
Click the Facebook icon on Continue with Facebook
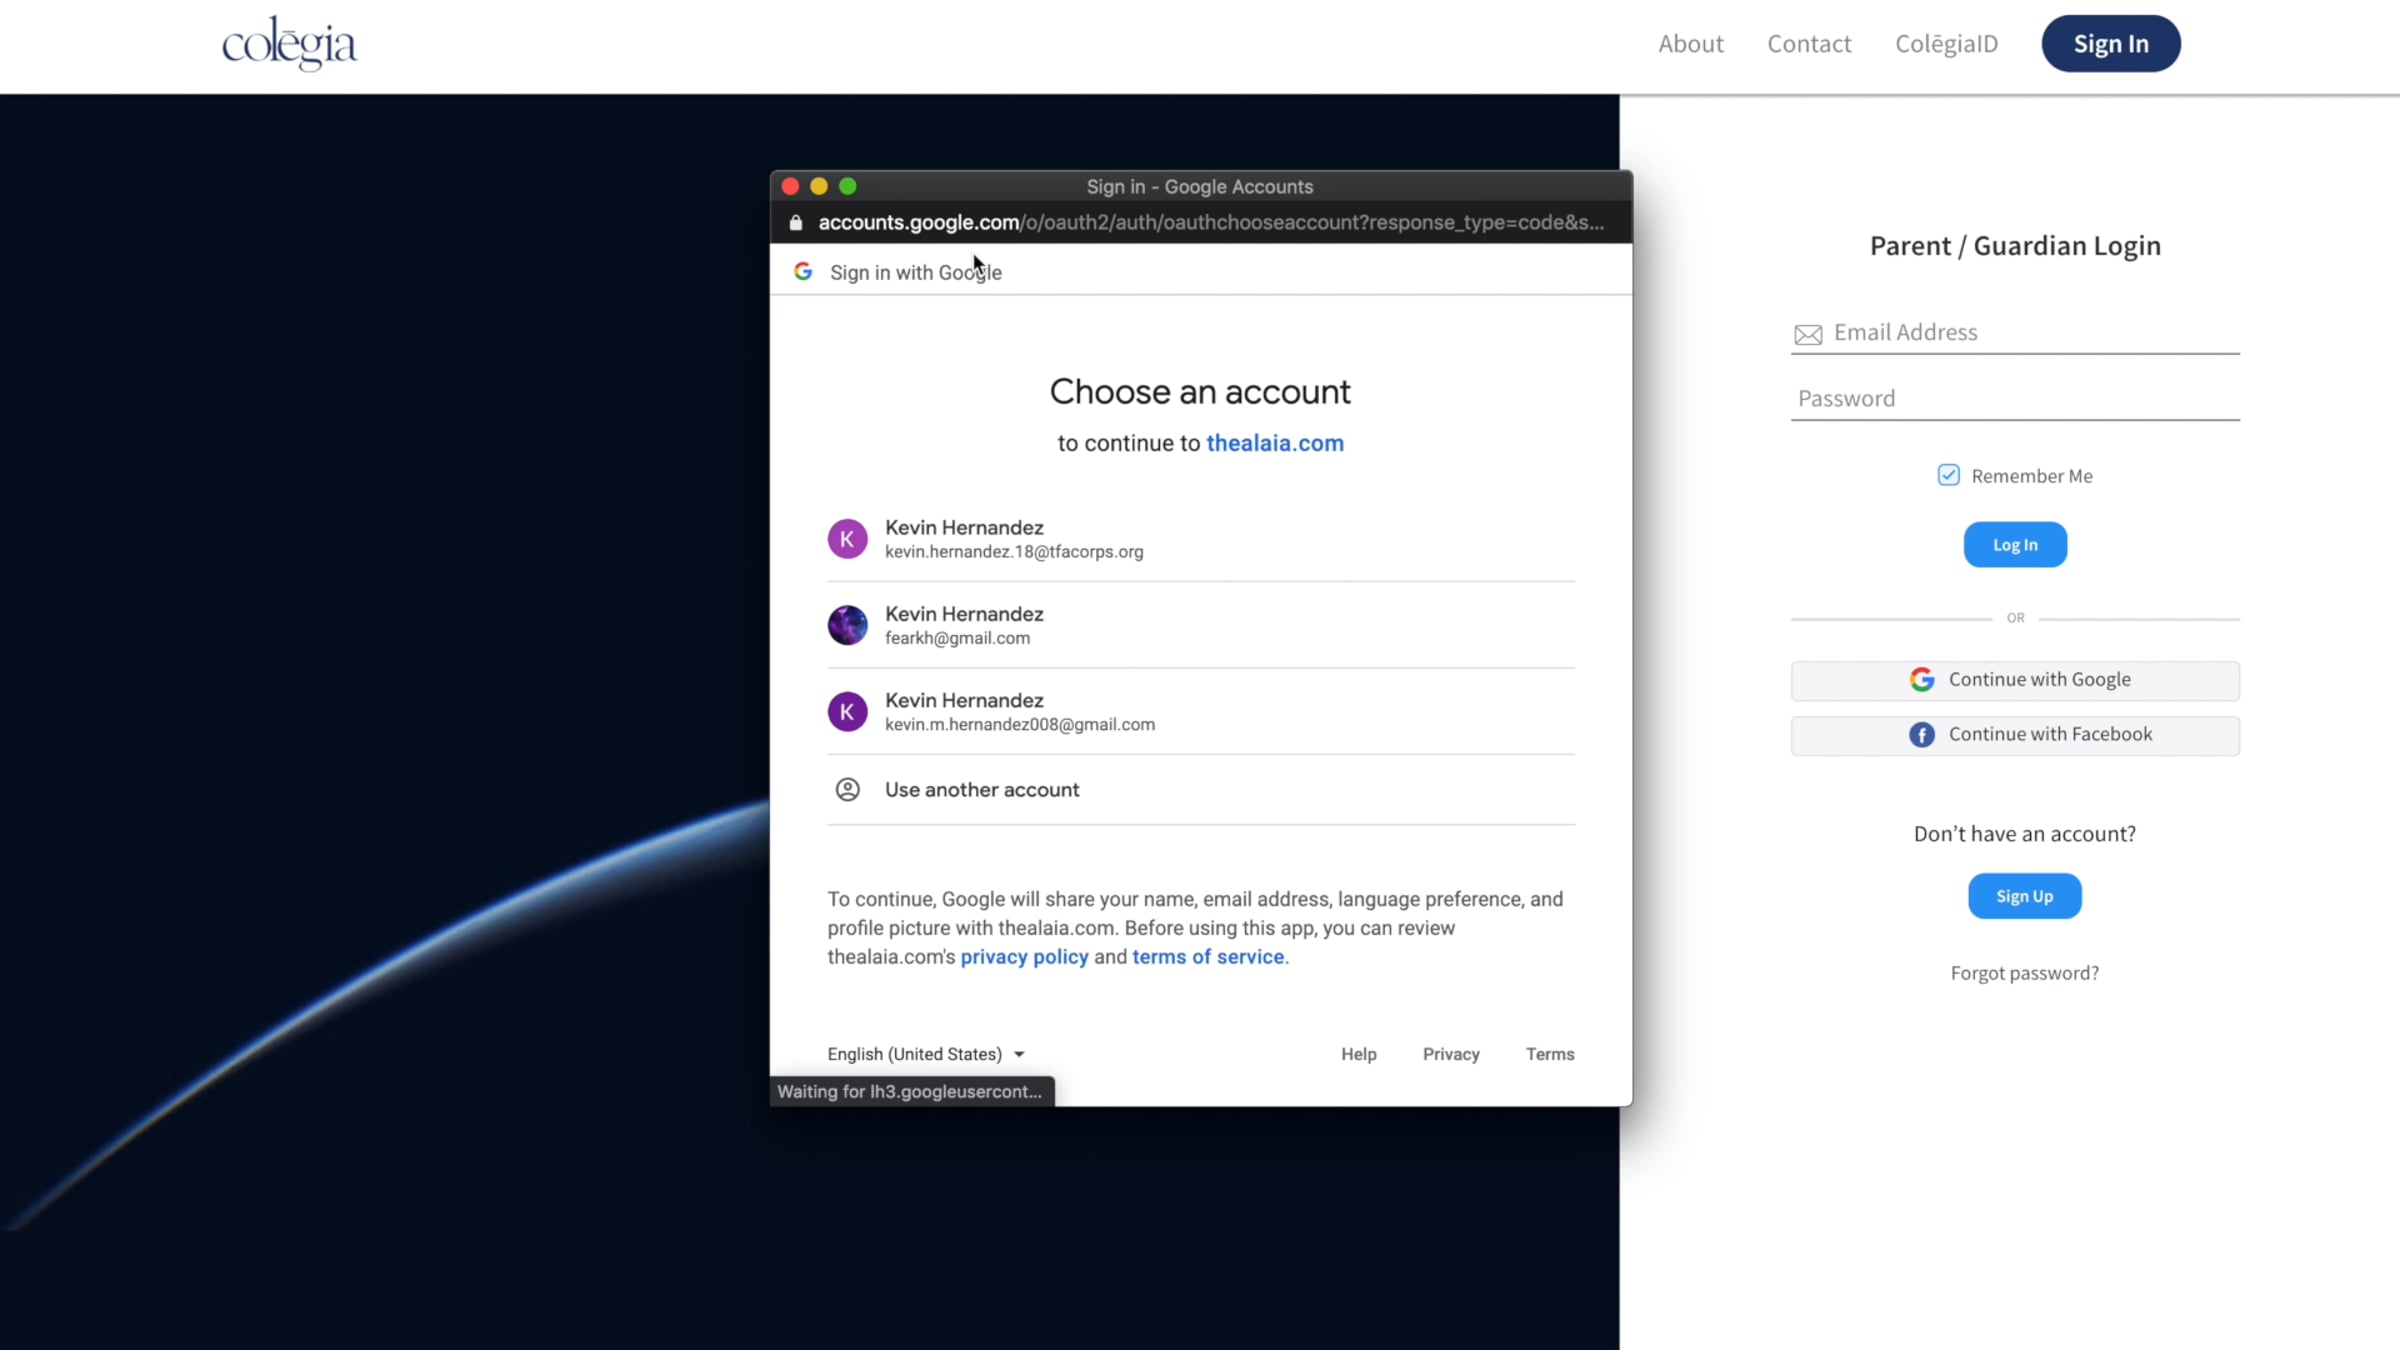point(1922,735)
